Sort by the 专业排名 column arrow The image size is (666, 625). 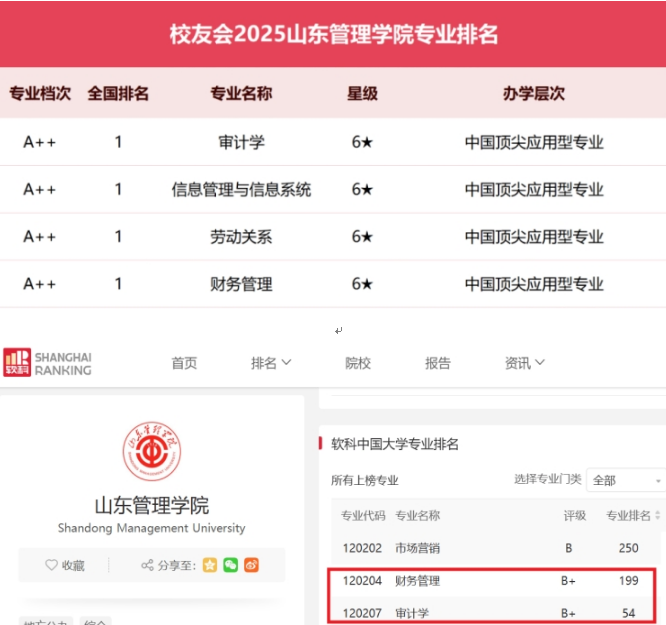[x=657, y=516]
